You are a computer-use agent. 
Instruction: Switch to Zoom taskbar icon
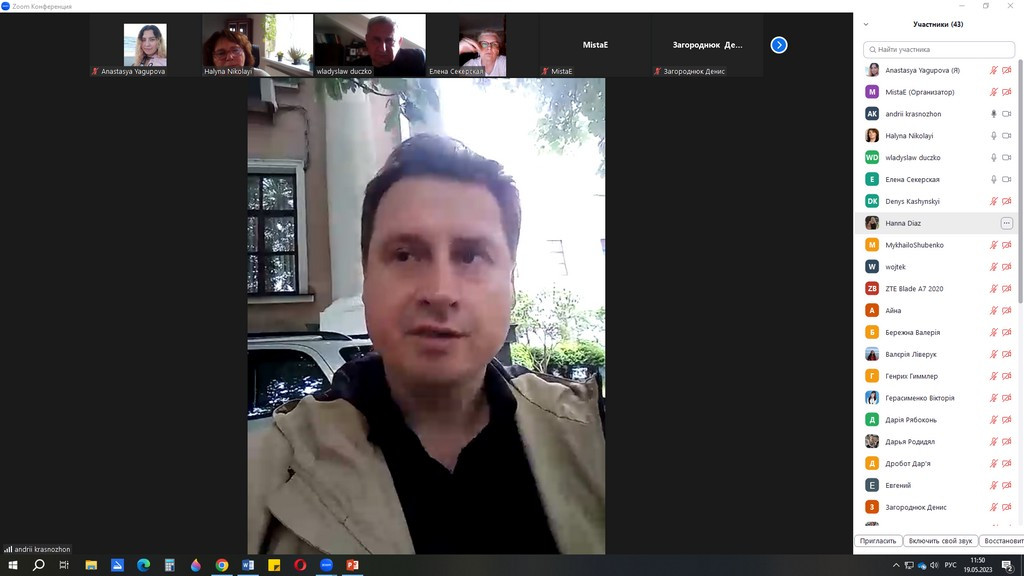point(327,565)
